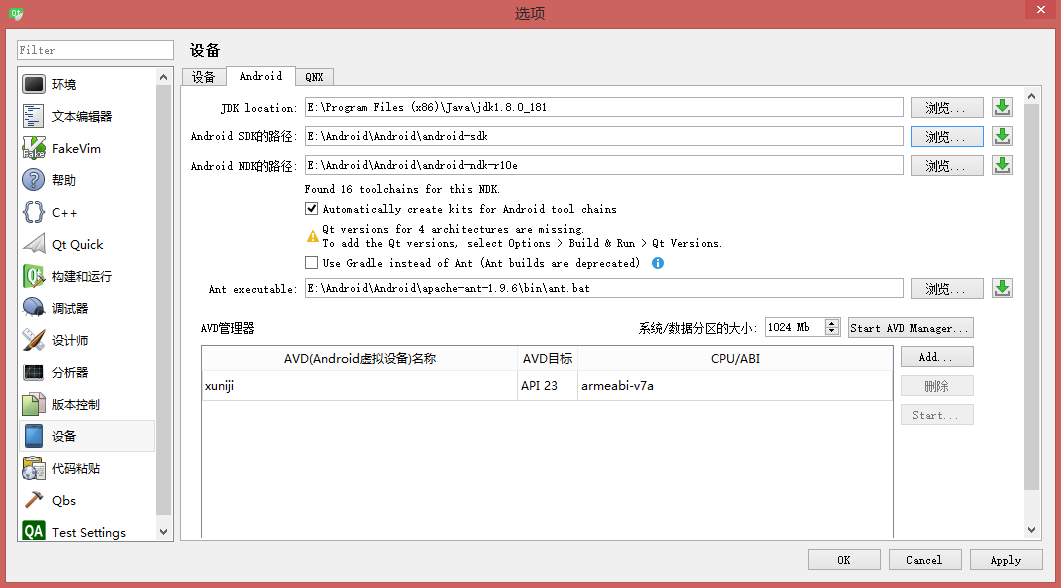Click the Ant executable path field
The image size is (1061, 588).
tap(604, 288)
